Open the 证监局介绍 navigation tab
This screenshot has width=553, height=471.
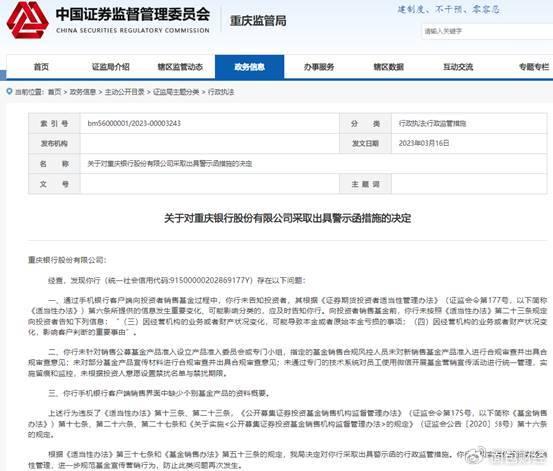111,67
